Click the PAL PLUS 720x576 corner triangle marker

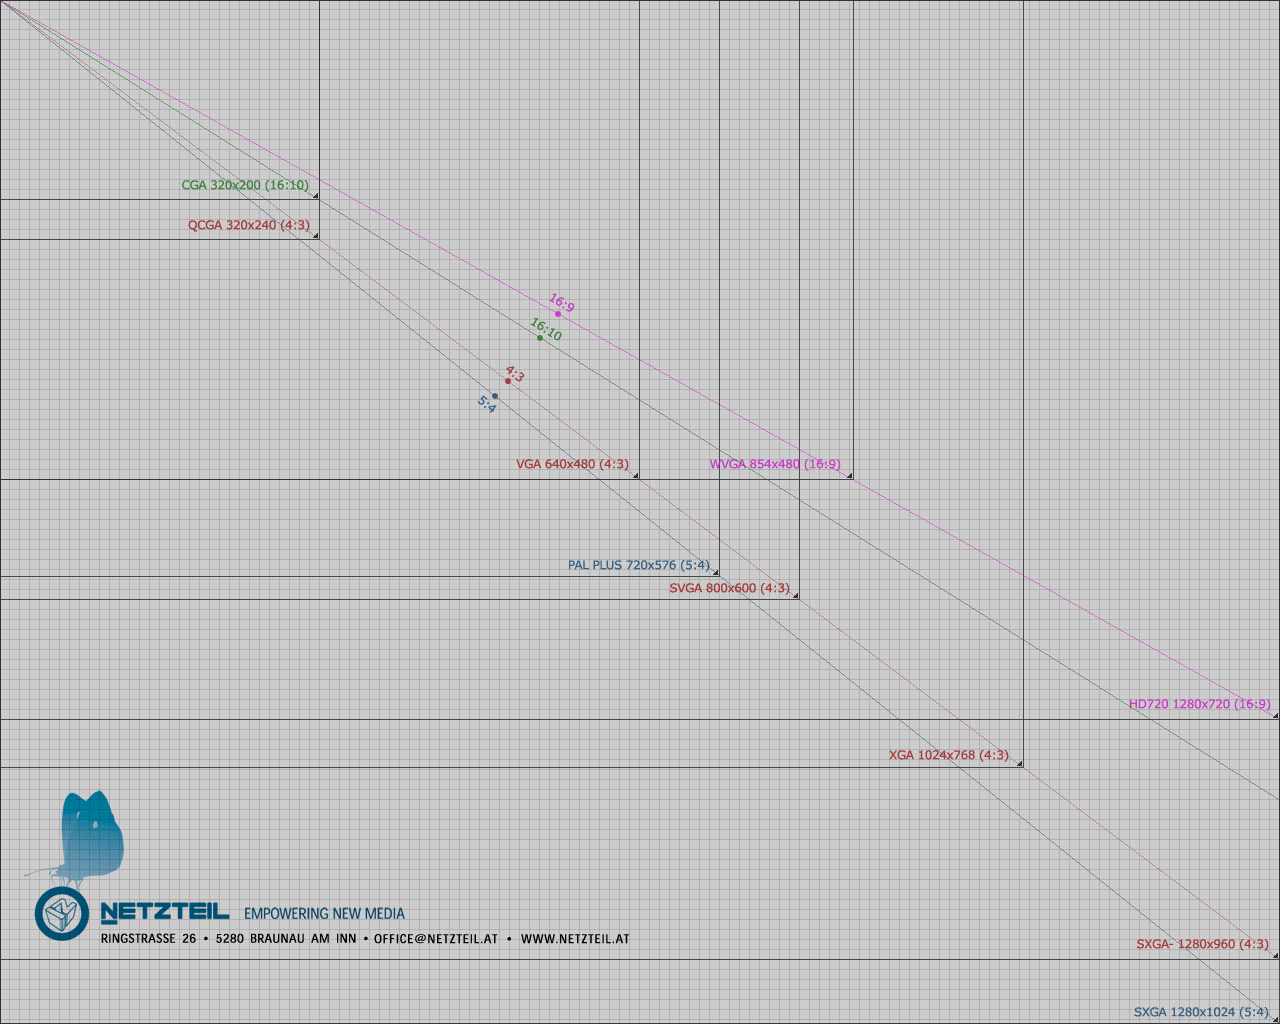click(x=716, y=572)
